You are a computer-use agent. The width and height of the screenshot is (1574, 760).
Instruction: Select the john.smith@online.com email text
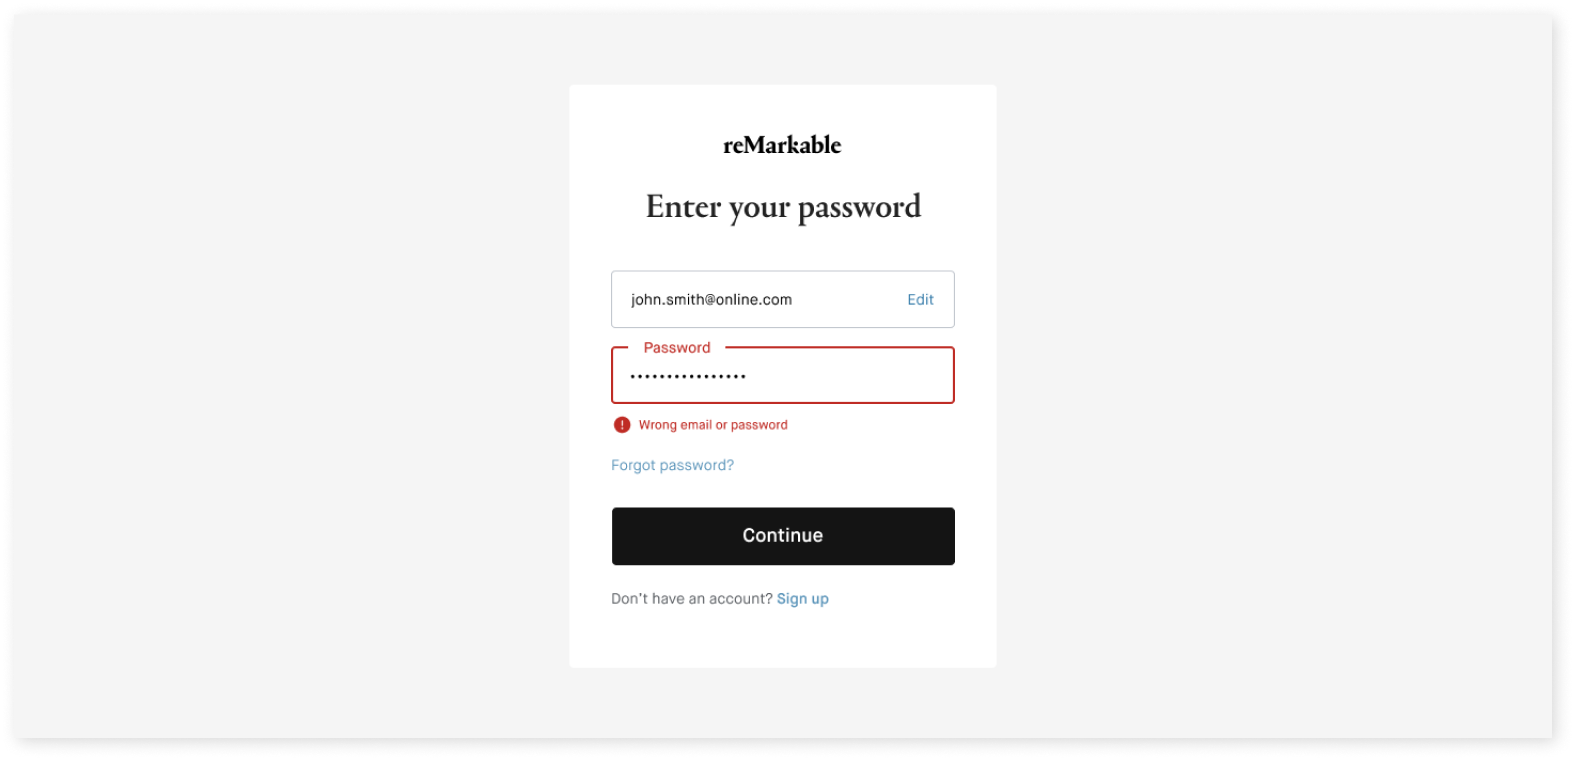711,299
